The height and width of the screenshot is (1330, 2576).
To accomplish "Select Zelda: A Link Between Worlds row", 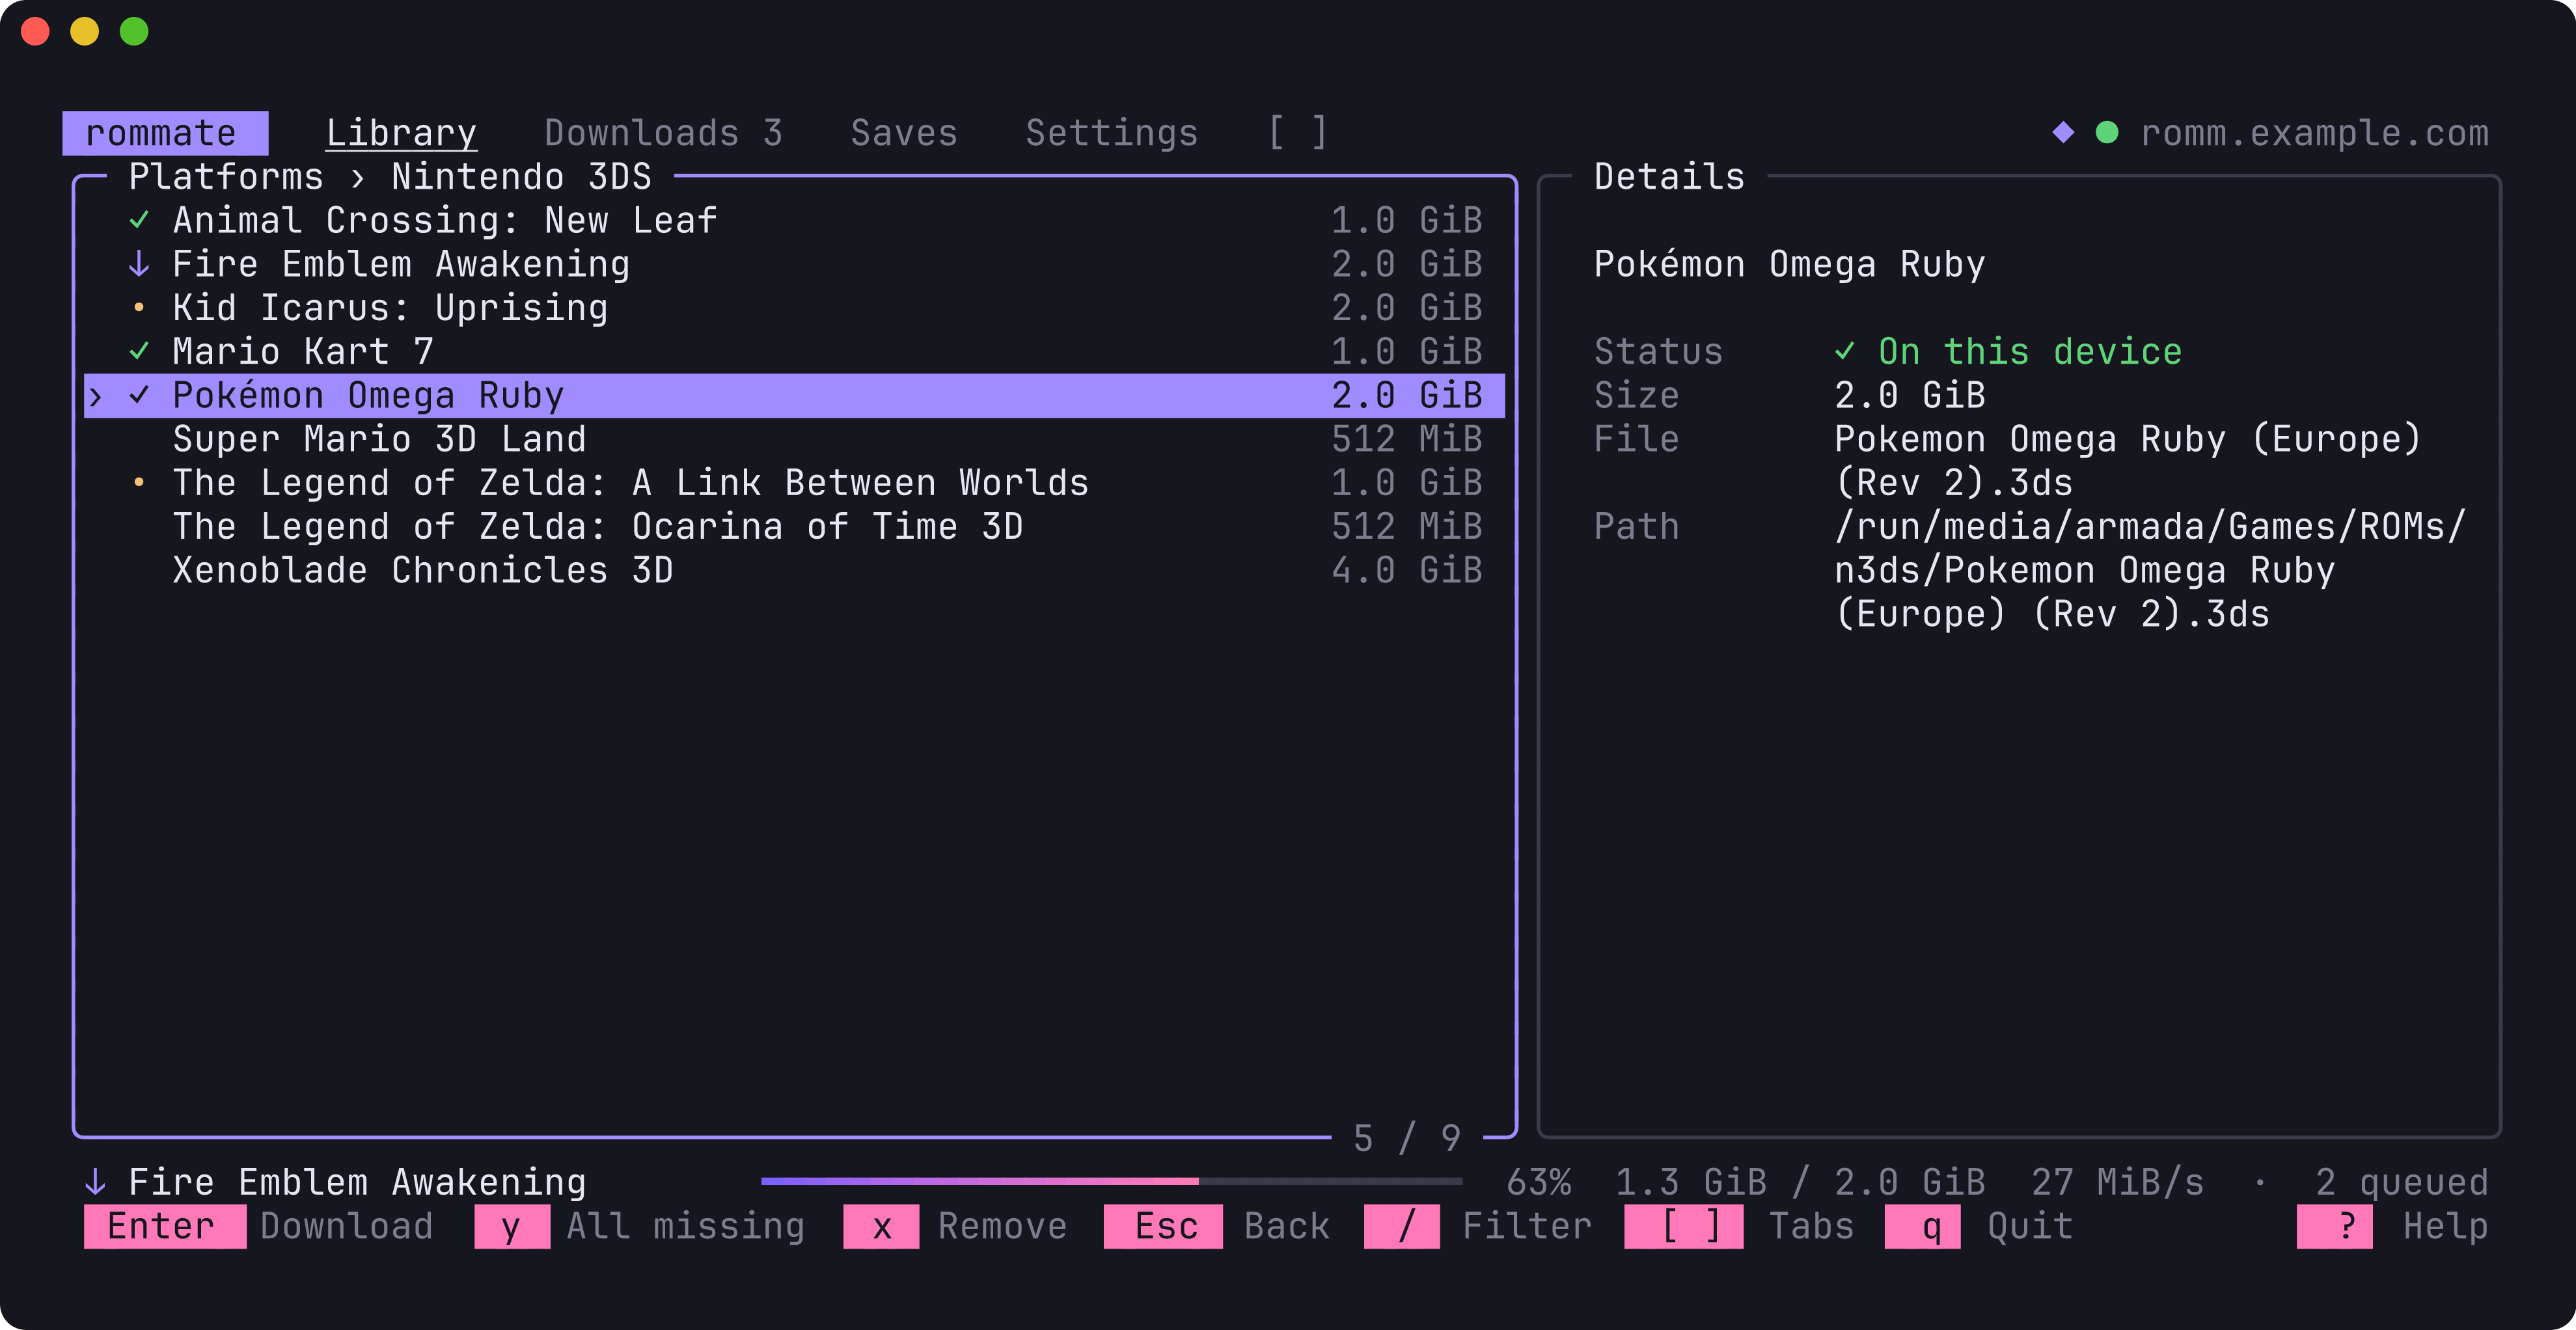I will [x=794, y=483].
